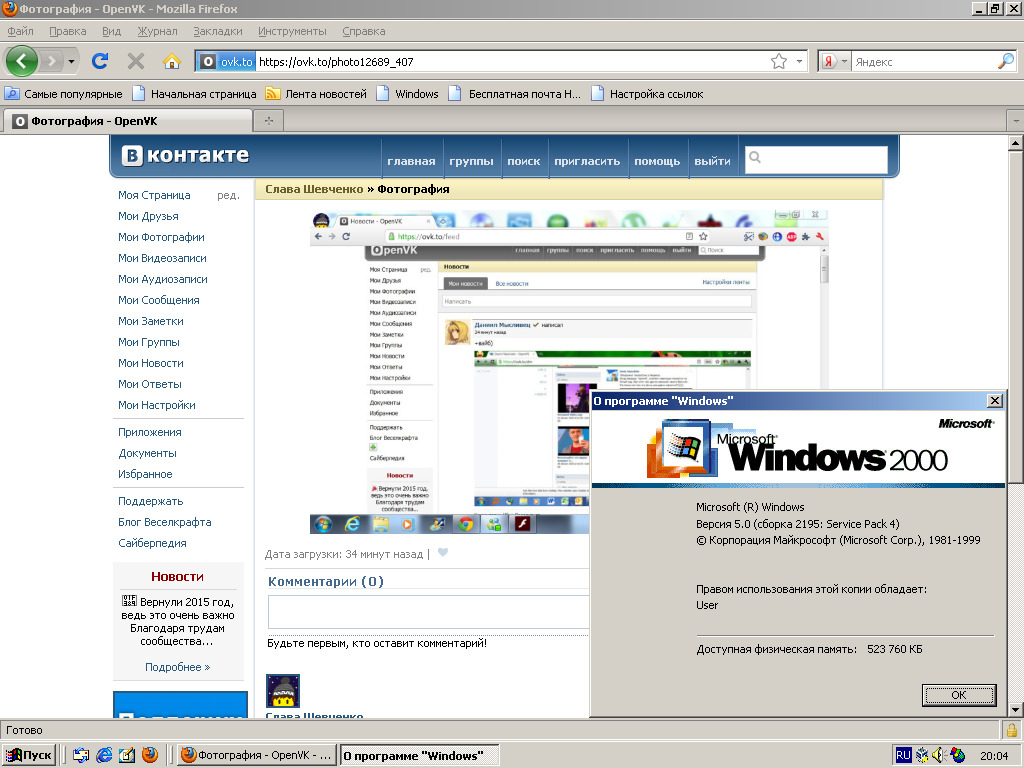Launch Firefox from quick launch icon
The width and height of the screenshot is (1024, 768).
click(x=150, y=755)
